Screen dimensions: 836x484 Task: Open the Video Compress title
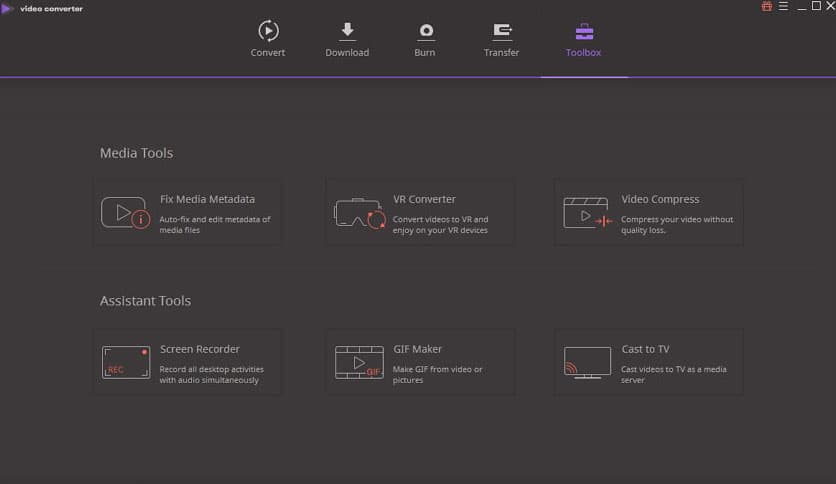pyautogui.click(x=660, y=199)
